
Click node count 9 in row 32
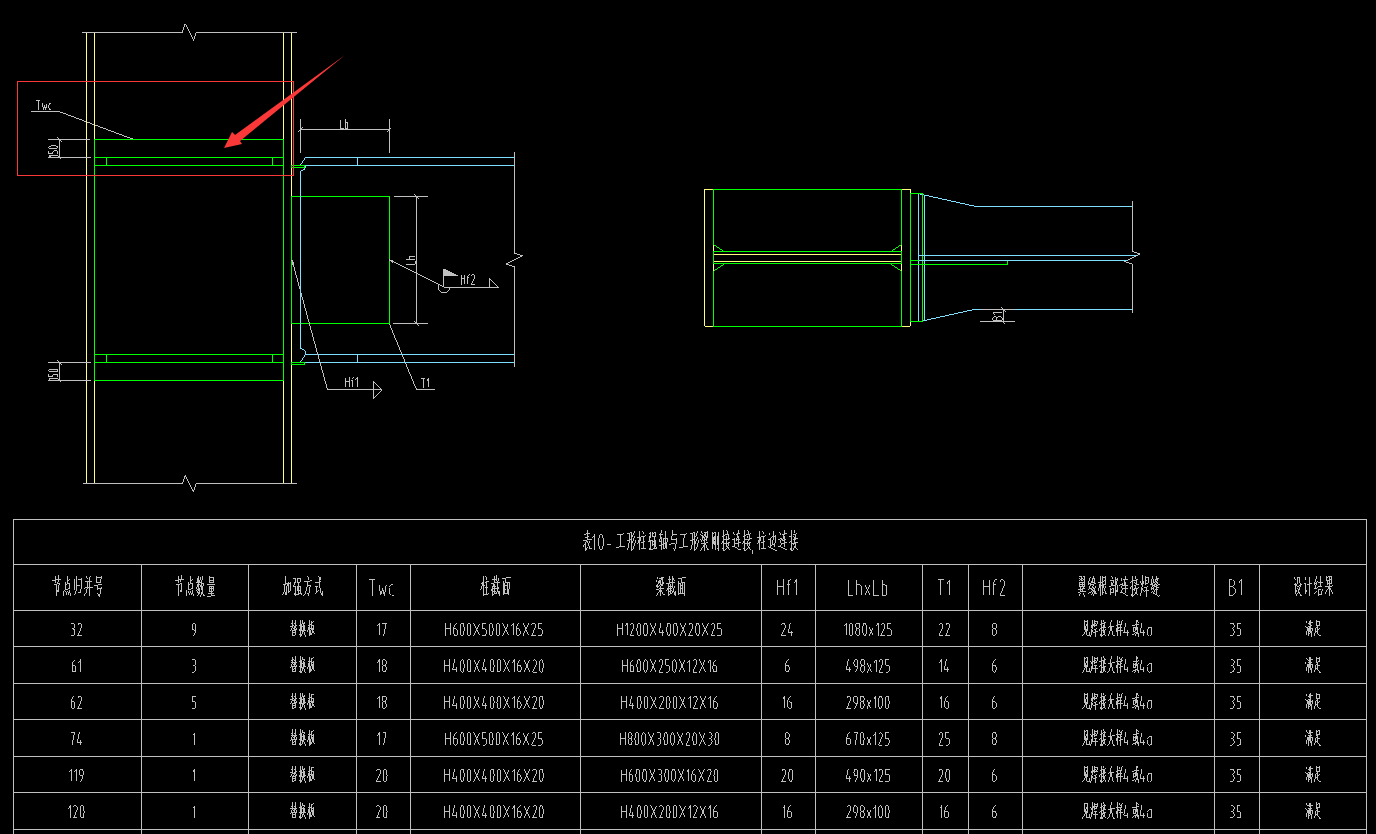click(x=194, y=630)
